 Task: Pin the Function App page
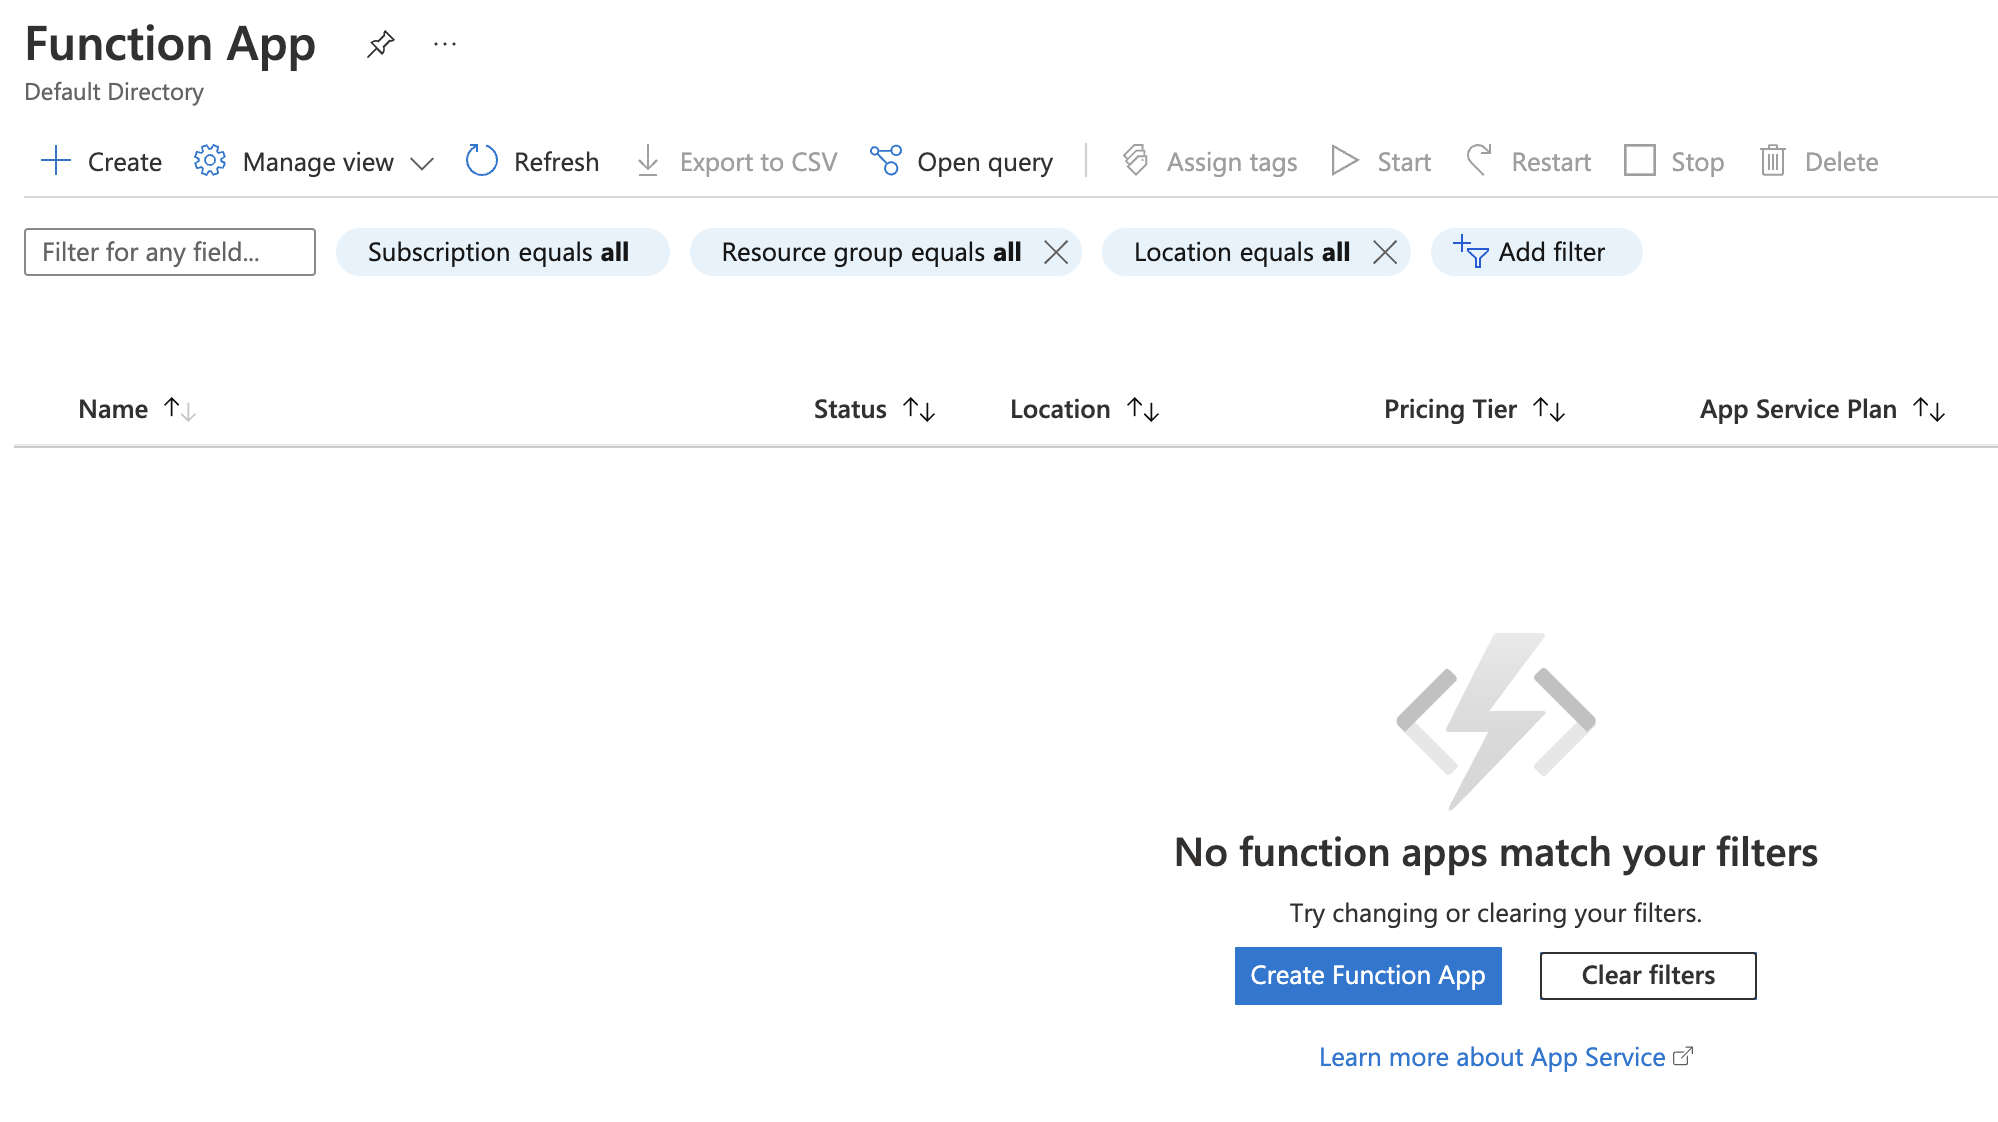coord(381,44)
